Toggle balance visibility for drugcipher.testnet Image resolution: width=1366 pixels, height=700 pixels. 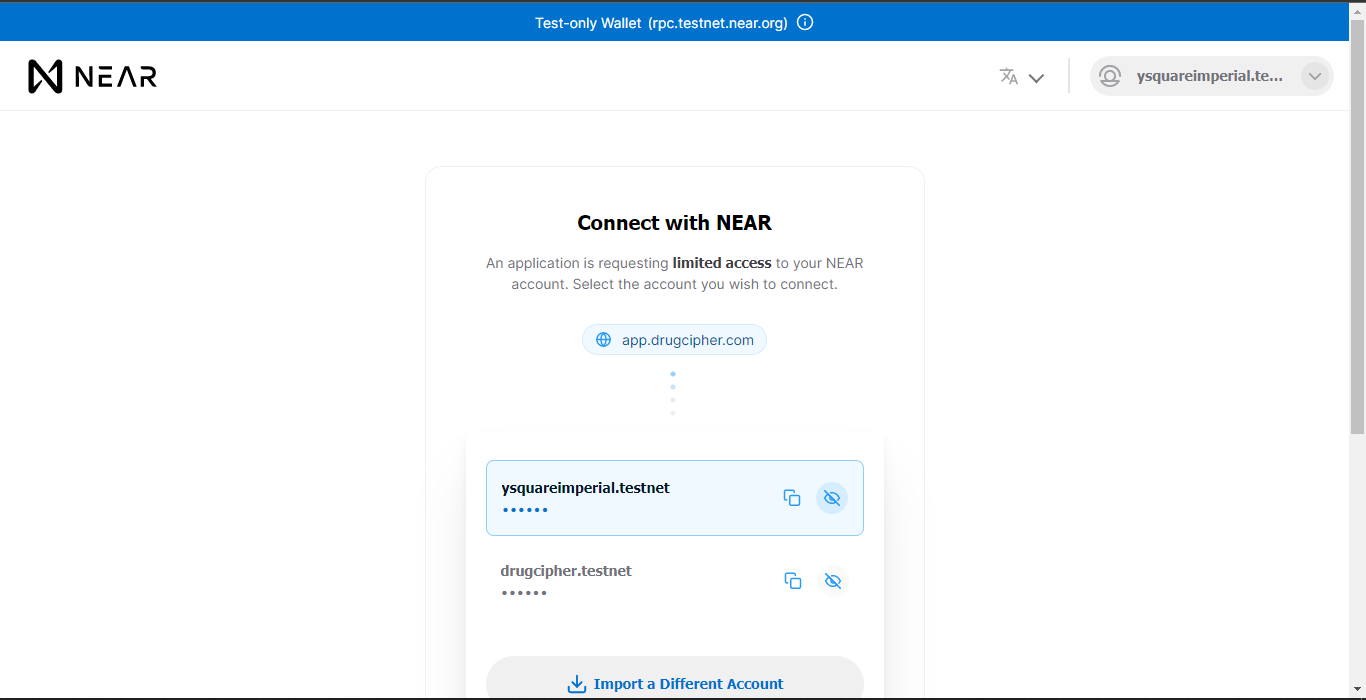pos(833,581)
